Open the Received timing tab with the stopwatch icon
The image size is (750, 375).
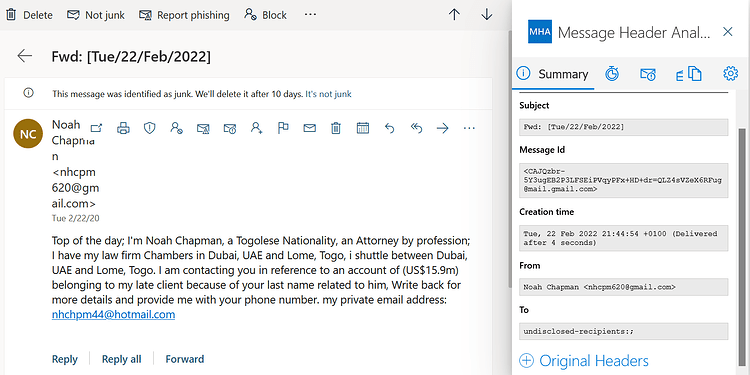[612, 74]
